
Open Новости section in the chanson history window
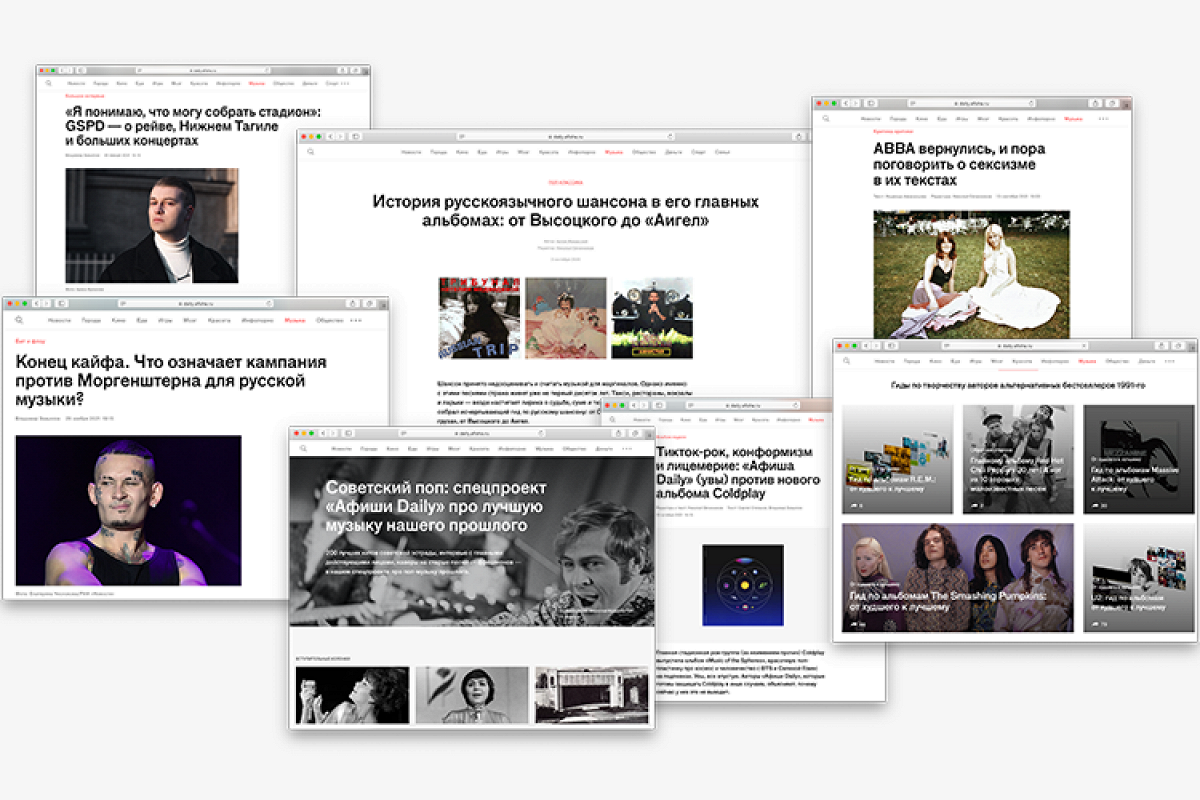(x=411, y=152)
